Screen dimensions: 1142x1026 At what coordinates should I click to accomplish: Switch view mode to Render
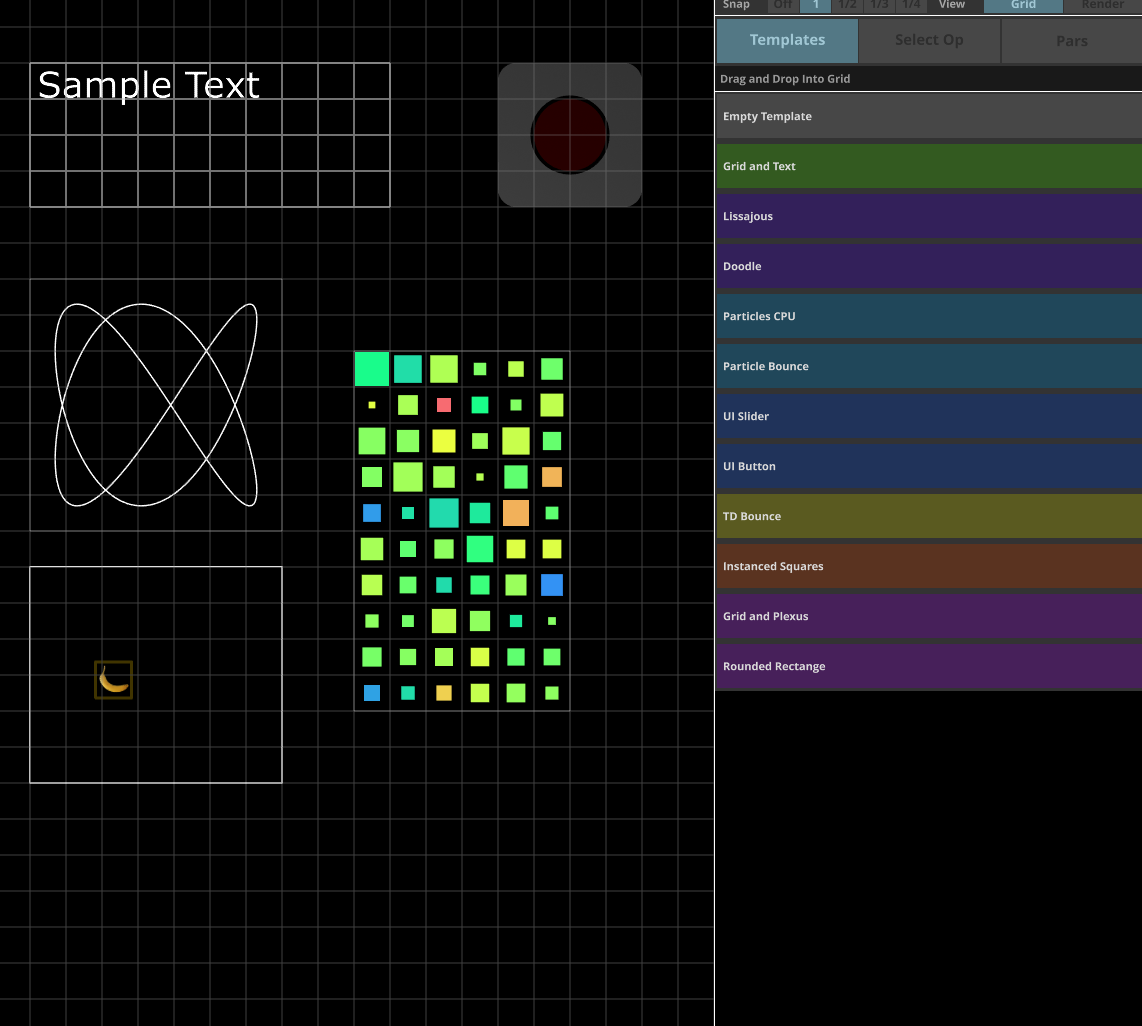1102,5
